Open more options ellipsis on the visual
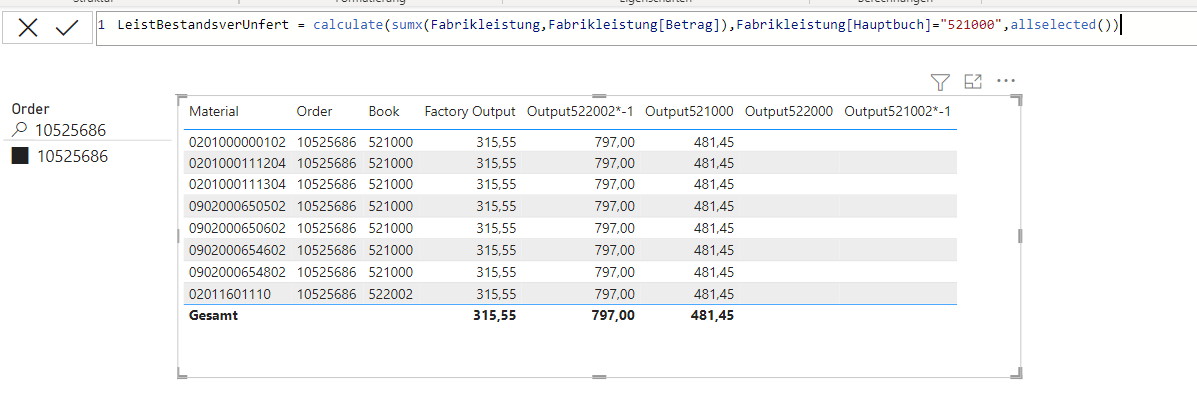Viewport: 1197px width, 415px height. point(1005,81)
